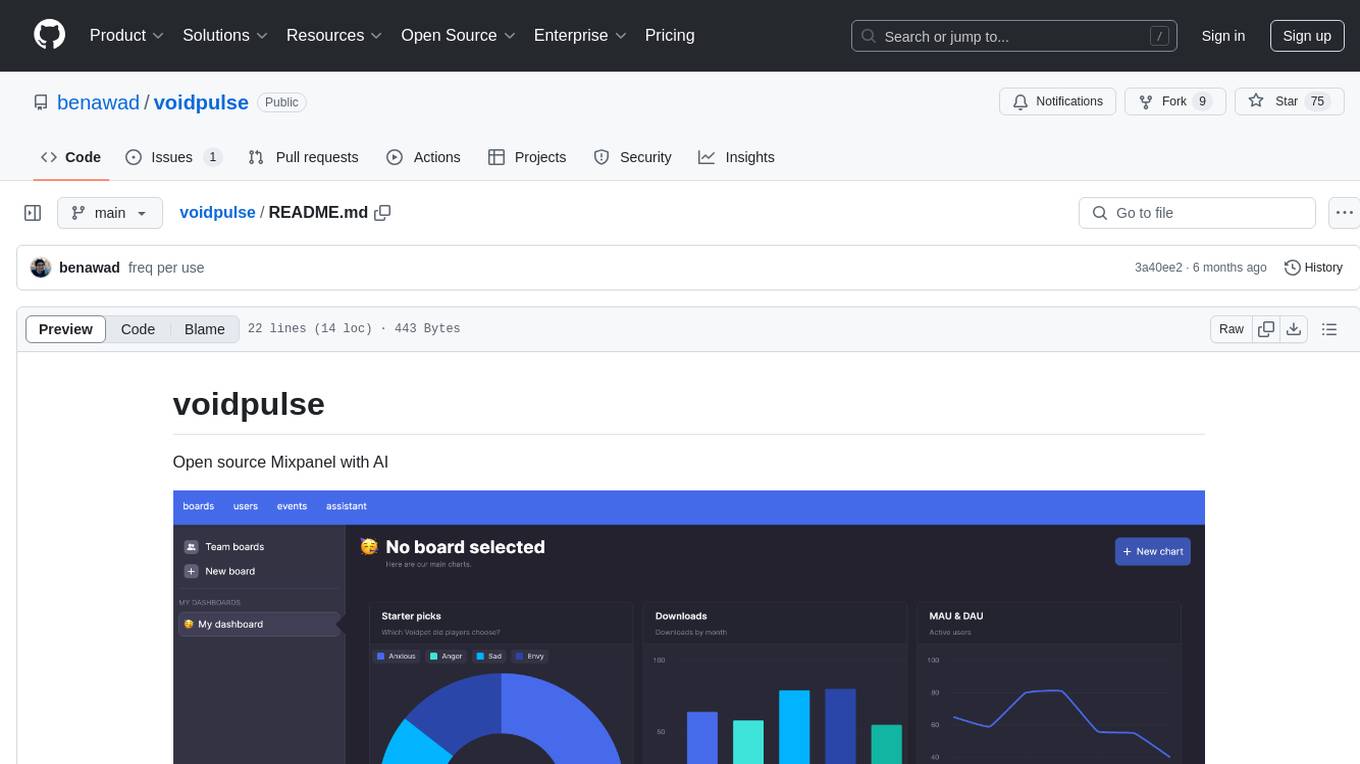Click the author name benawad in commit row

click(x=89, y=268)
